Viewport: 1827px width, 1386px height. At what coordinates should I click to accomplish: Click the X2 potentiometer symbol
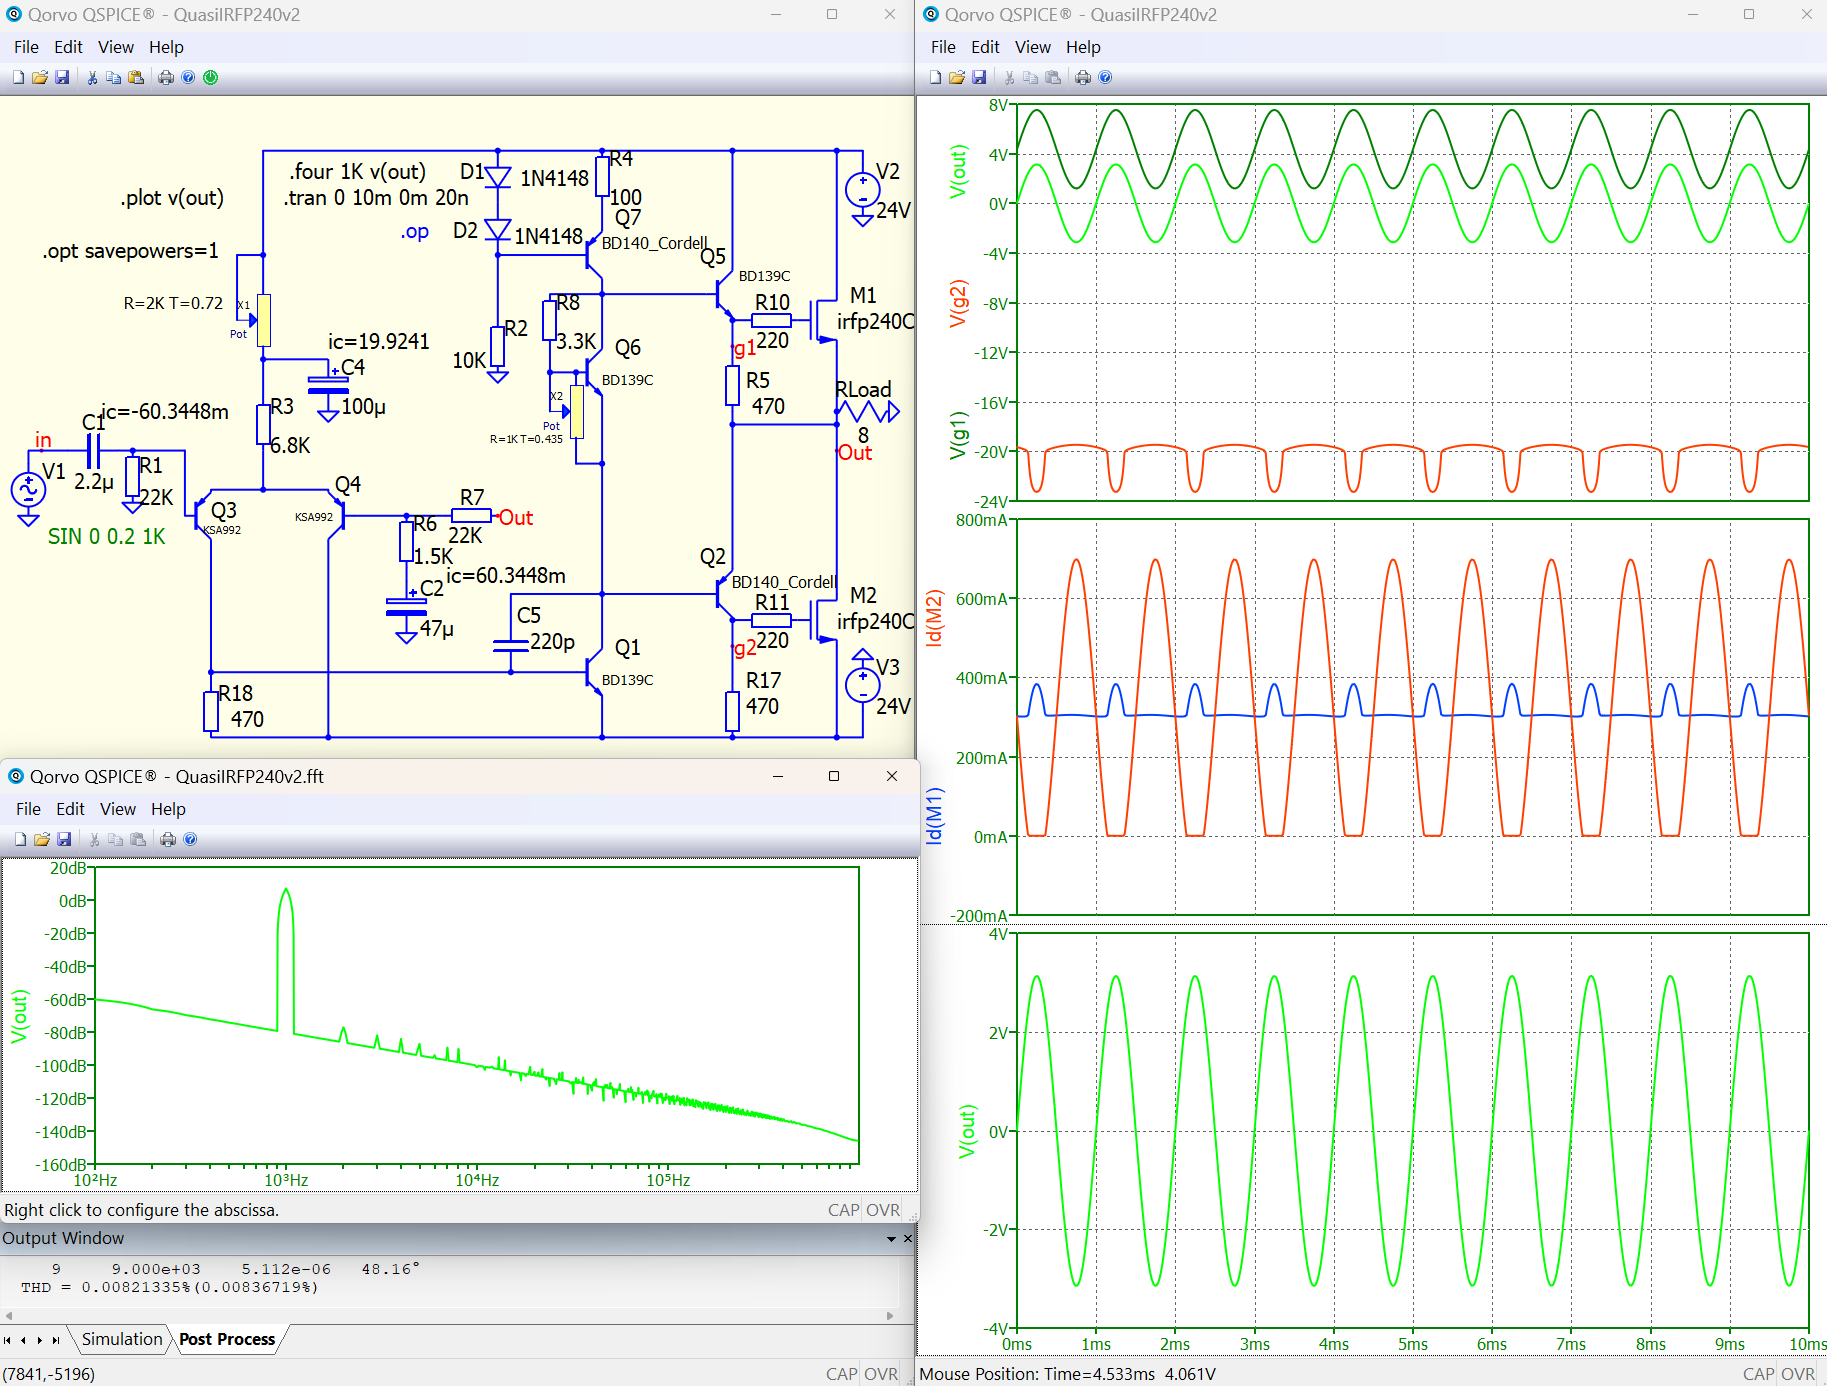click(577, 412)
